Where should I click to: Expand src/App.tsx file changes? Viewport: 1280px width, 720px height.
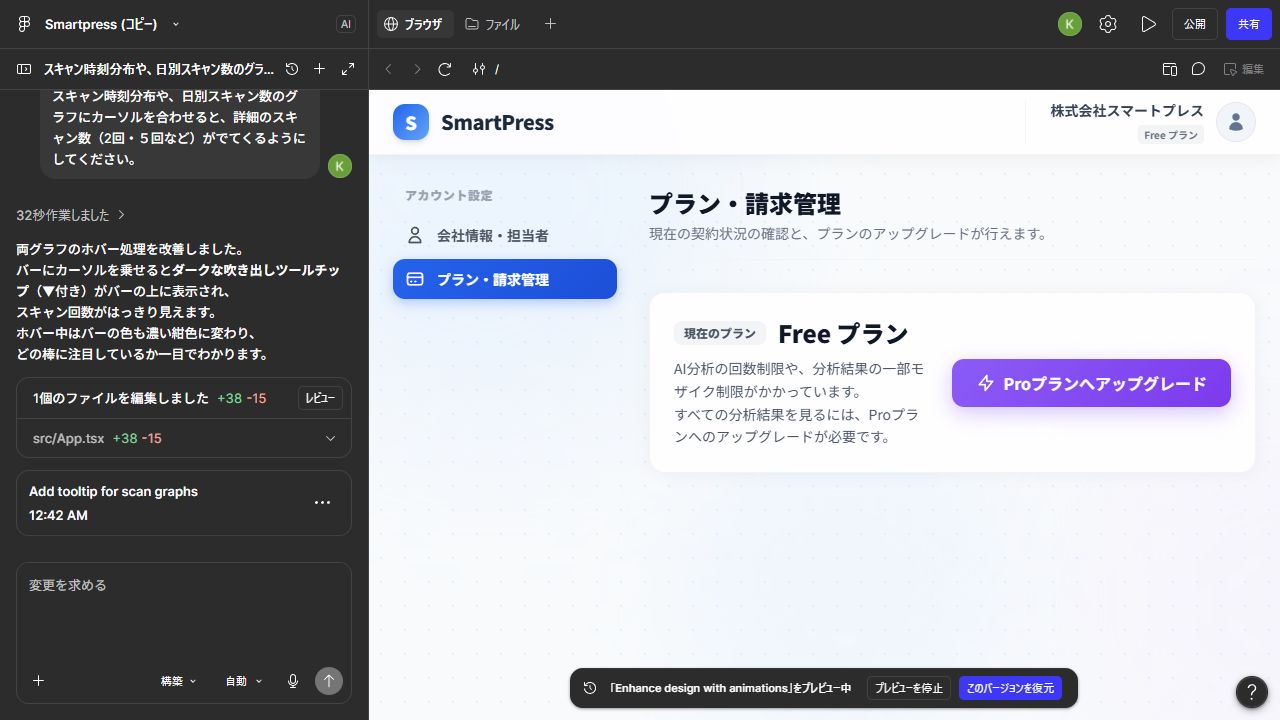[331, 438]
